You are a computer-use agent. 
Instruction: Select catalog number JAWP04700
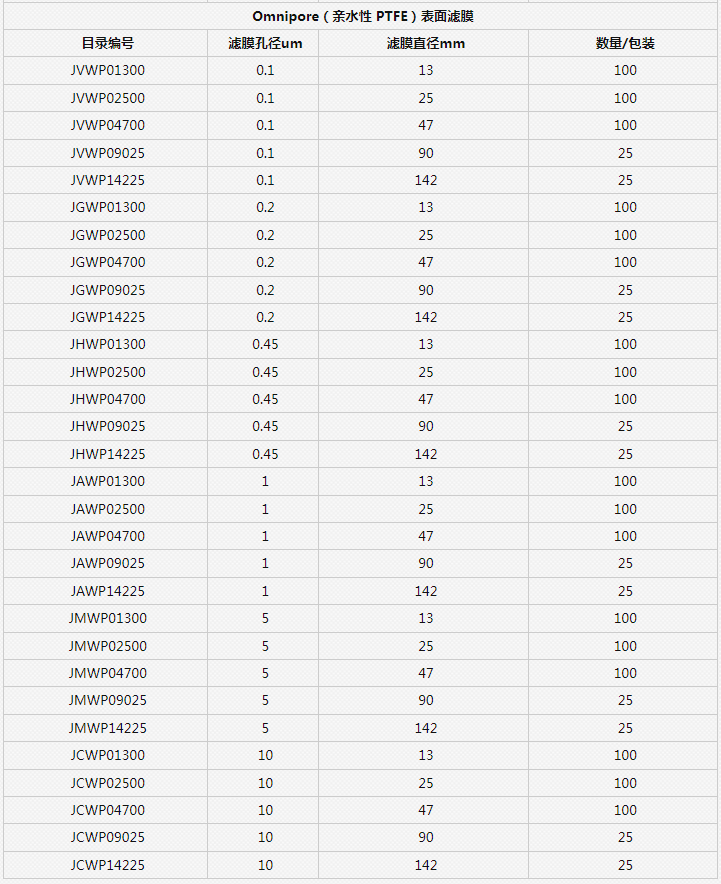108,536
